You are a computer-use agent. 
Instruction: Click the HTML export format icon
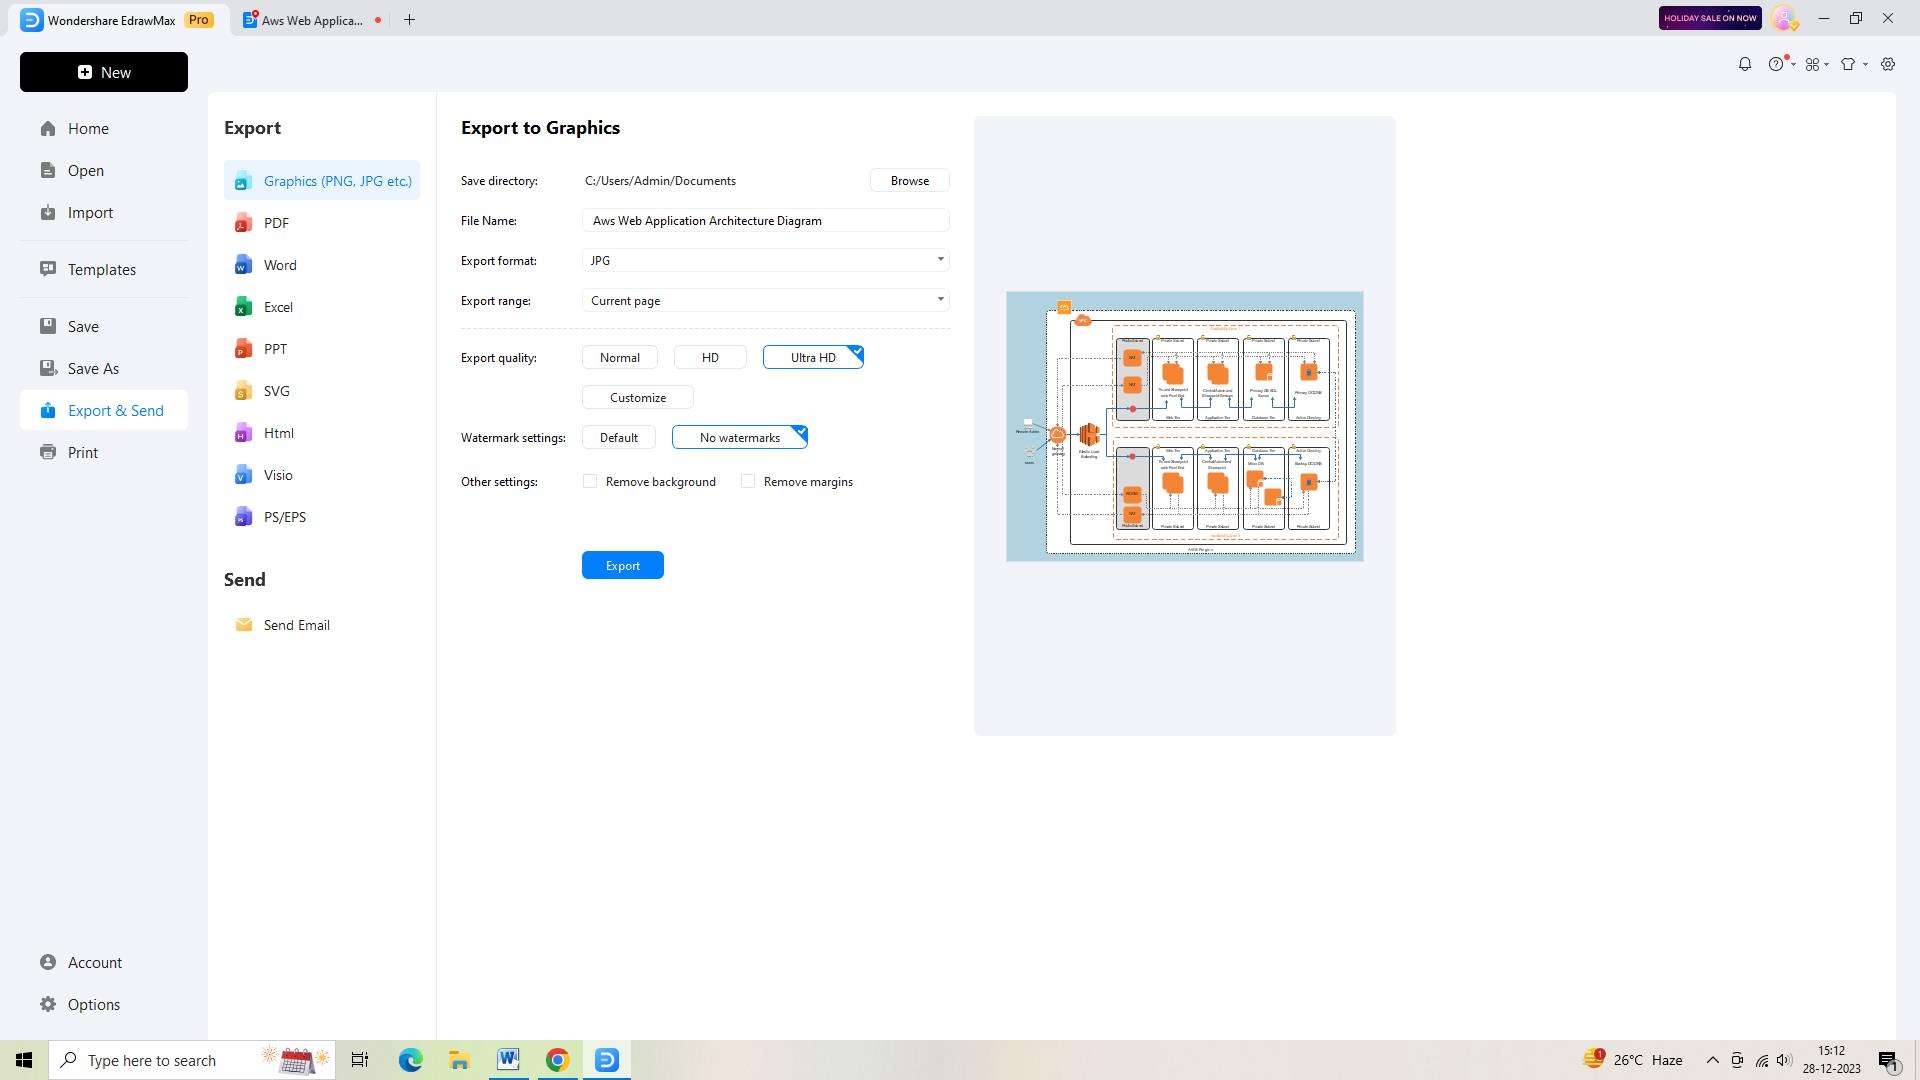244,433
